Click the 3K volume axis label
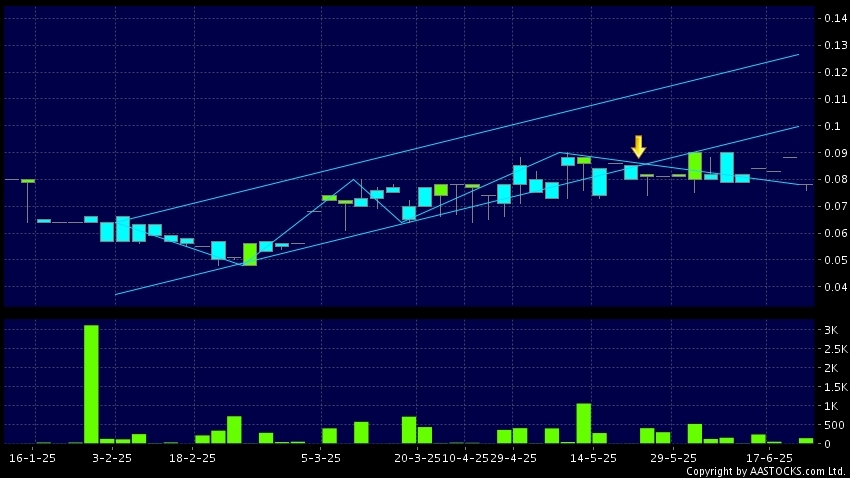Viewport: 850px width, 478px height. [831, 330]
